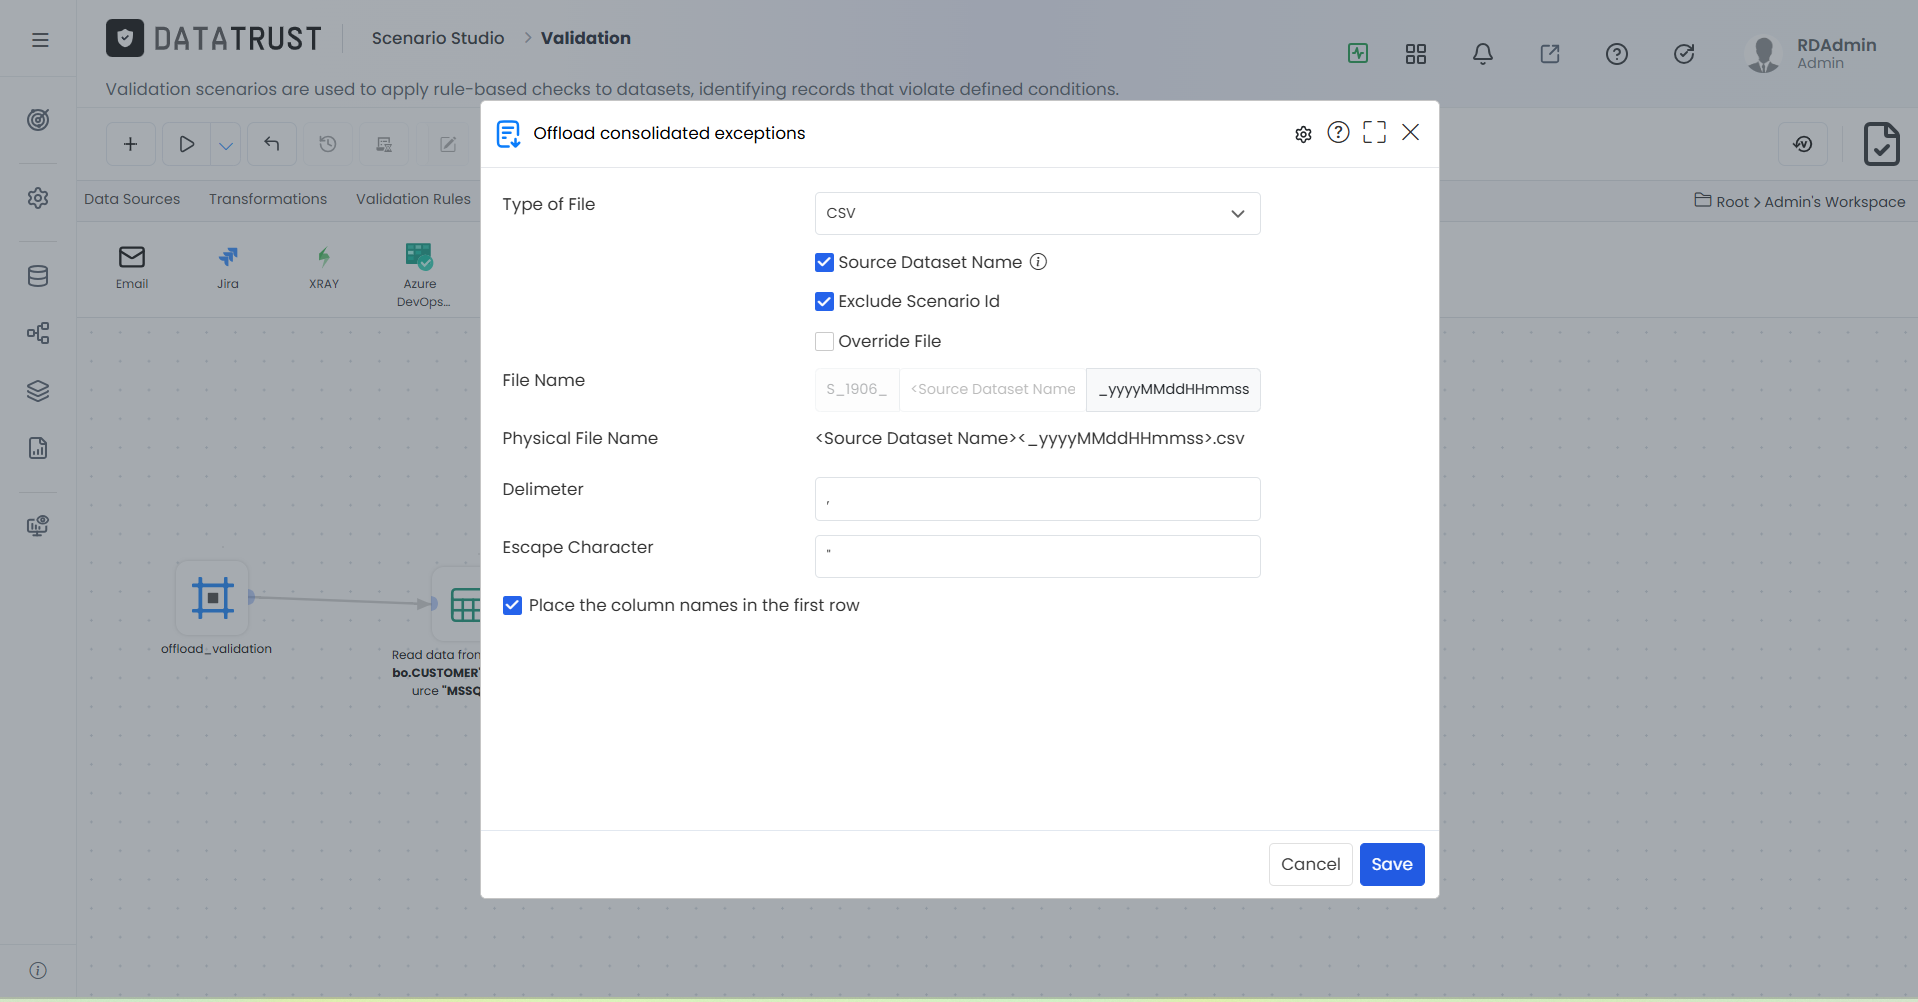Toggle the Source Dataset Name checkbox
Image resolution: width=1918 pixels, height=1002 pixels.
pyautogui.click(x=824, y=262)
